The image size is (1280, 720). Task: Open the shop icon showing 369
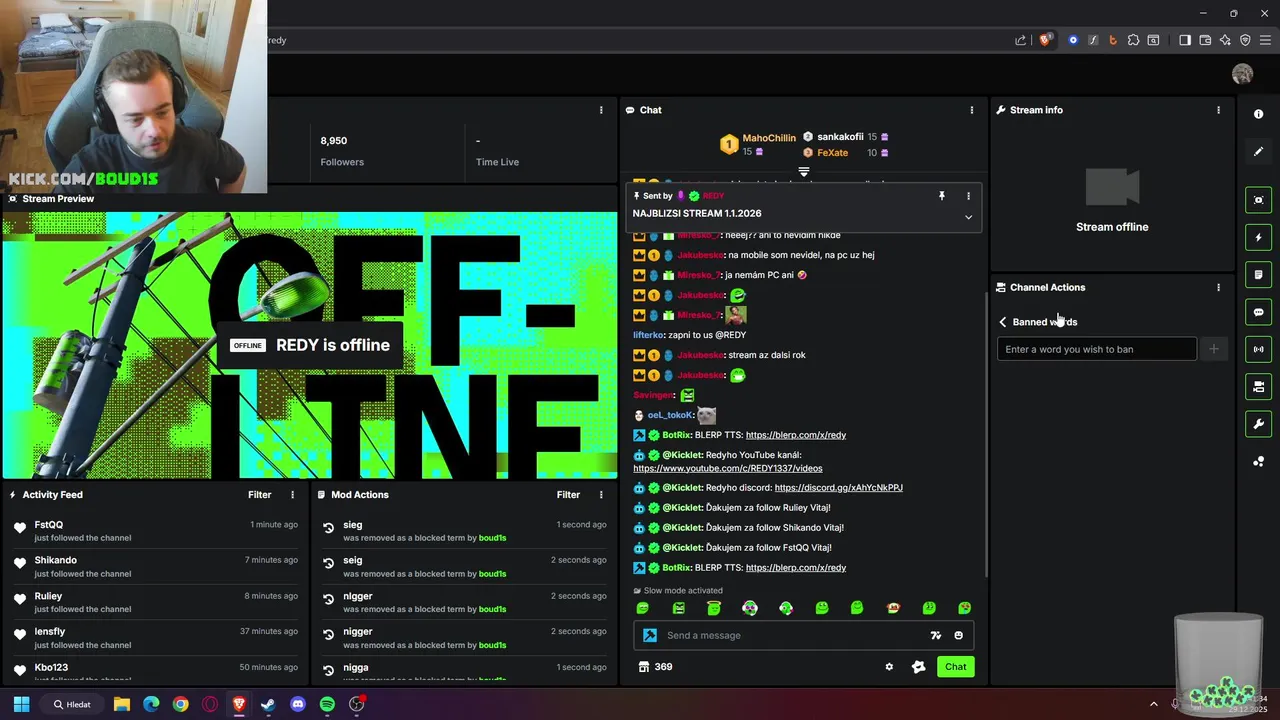(655, 667)
